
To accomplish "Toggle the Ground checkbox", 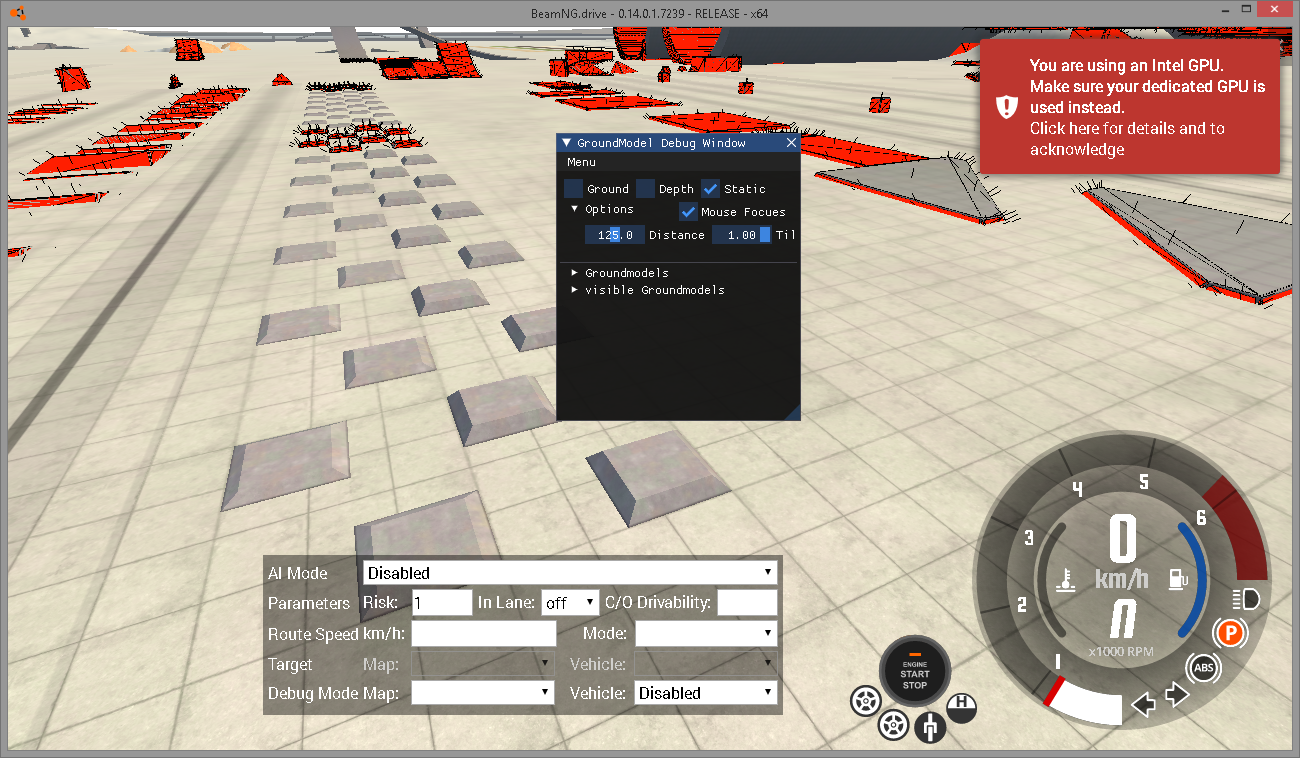I will click(x=573, y=188).
